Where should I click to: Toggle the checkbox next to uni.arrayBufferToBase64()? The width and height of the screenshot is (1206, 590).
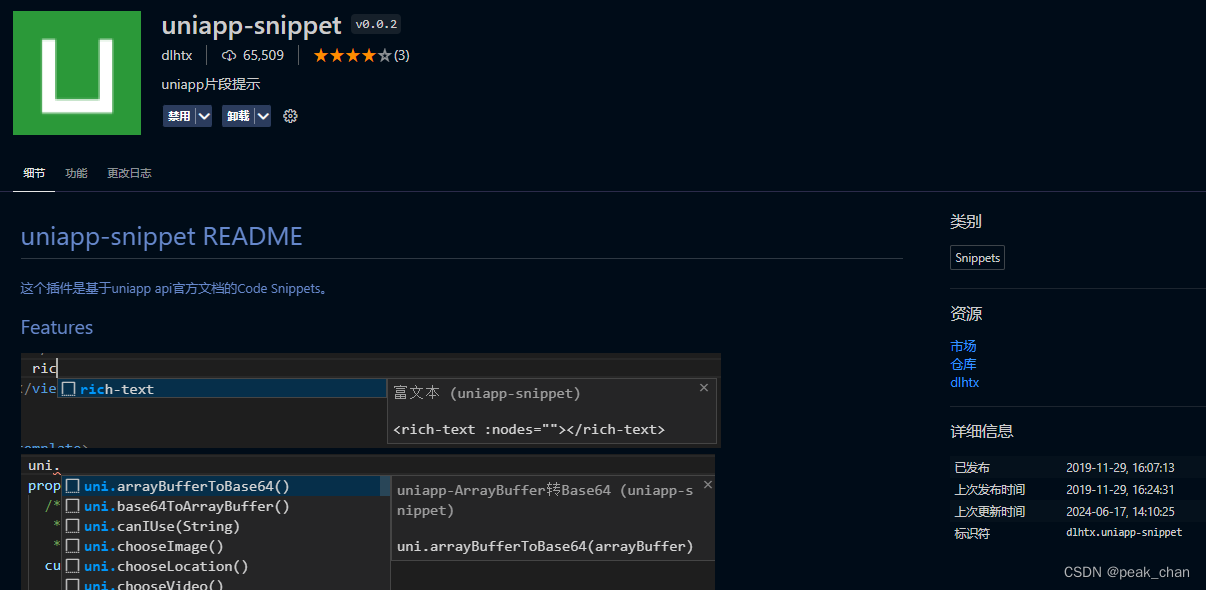(x=73, y=486)
